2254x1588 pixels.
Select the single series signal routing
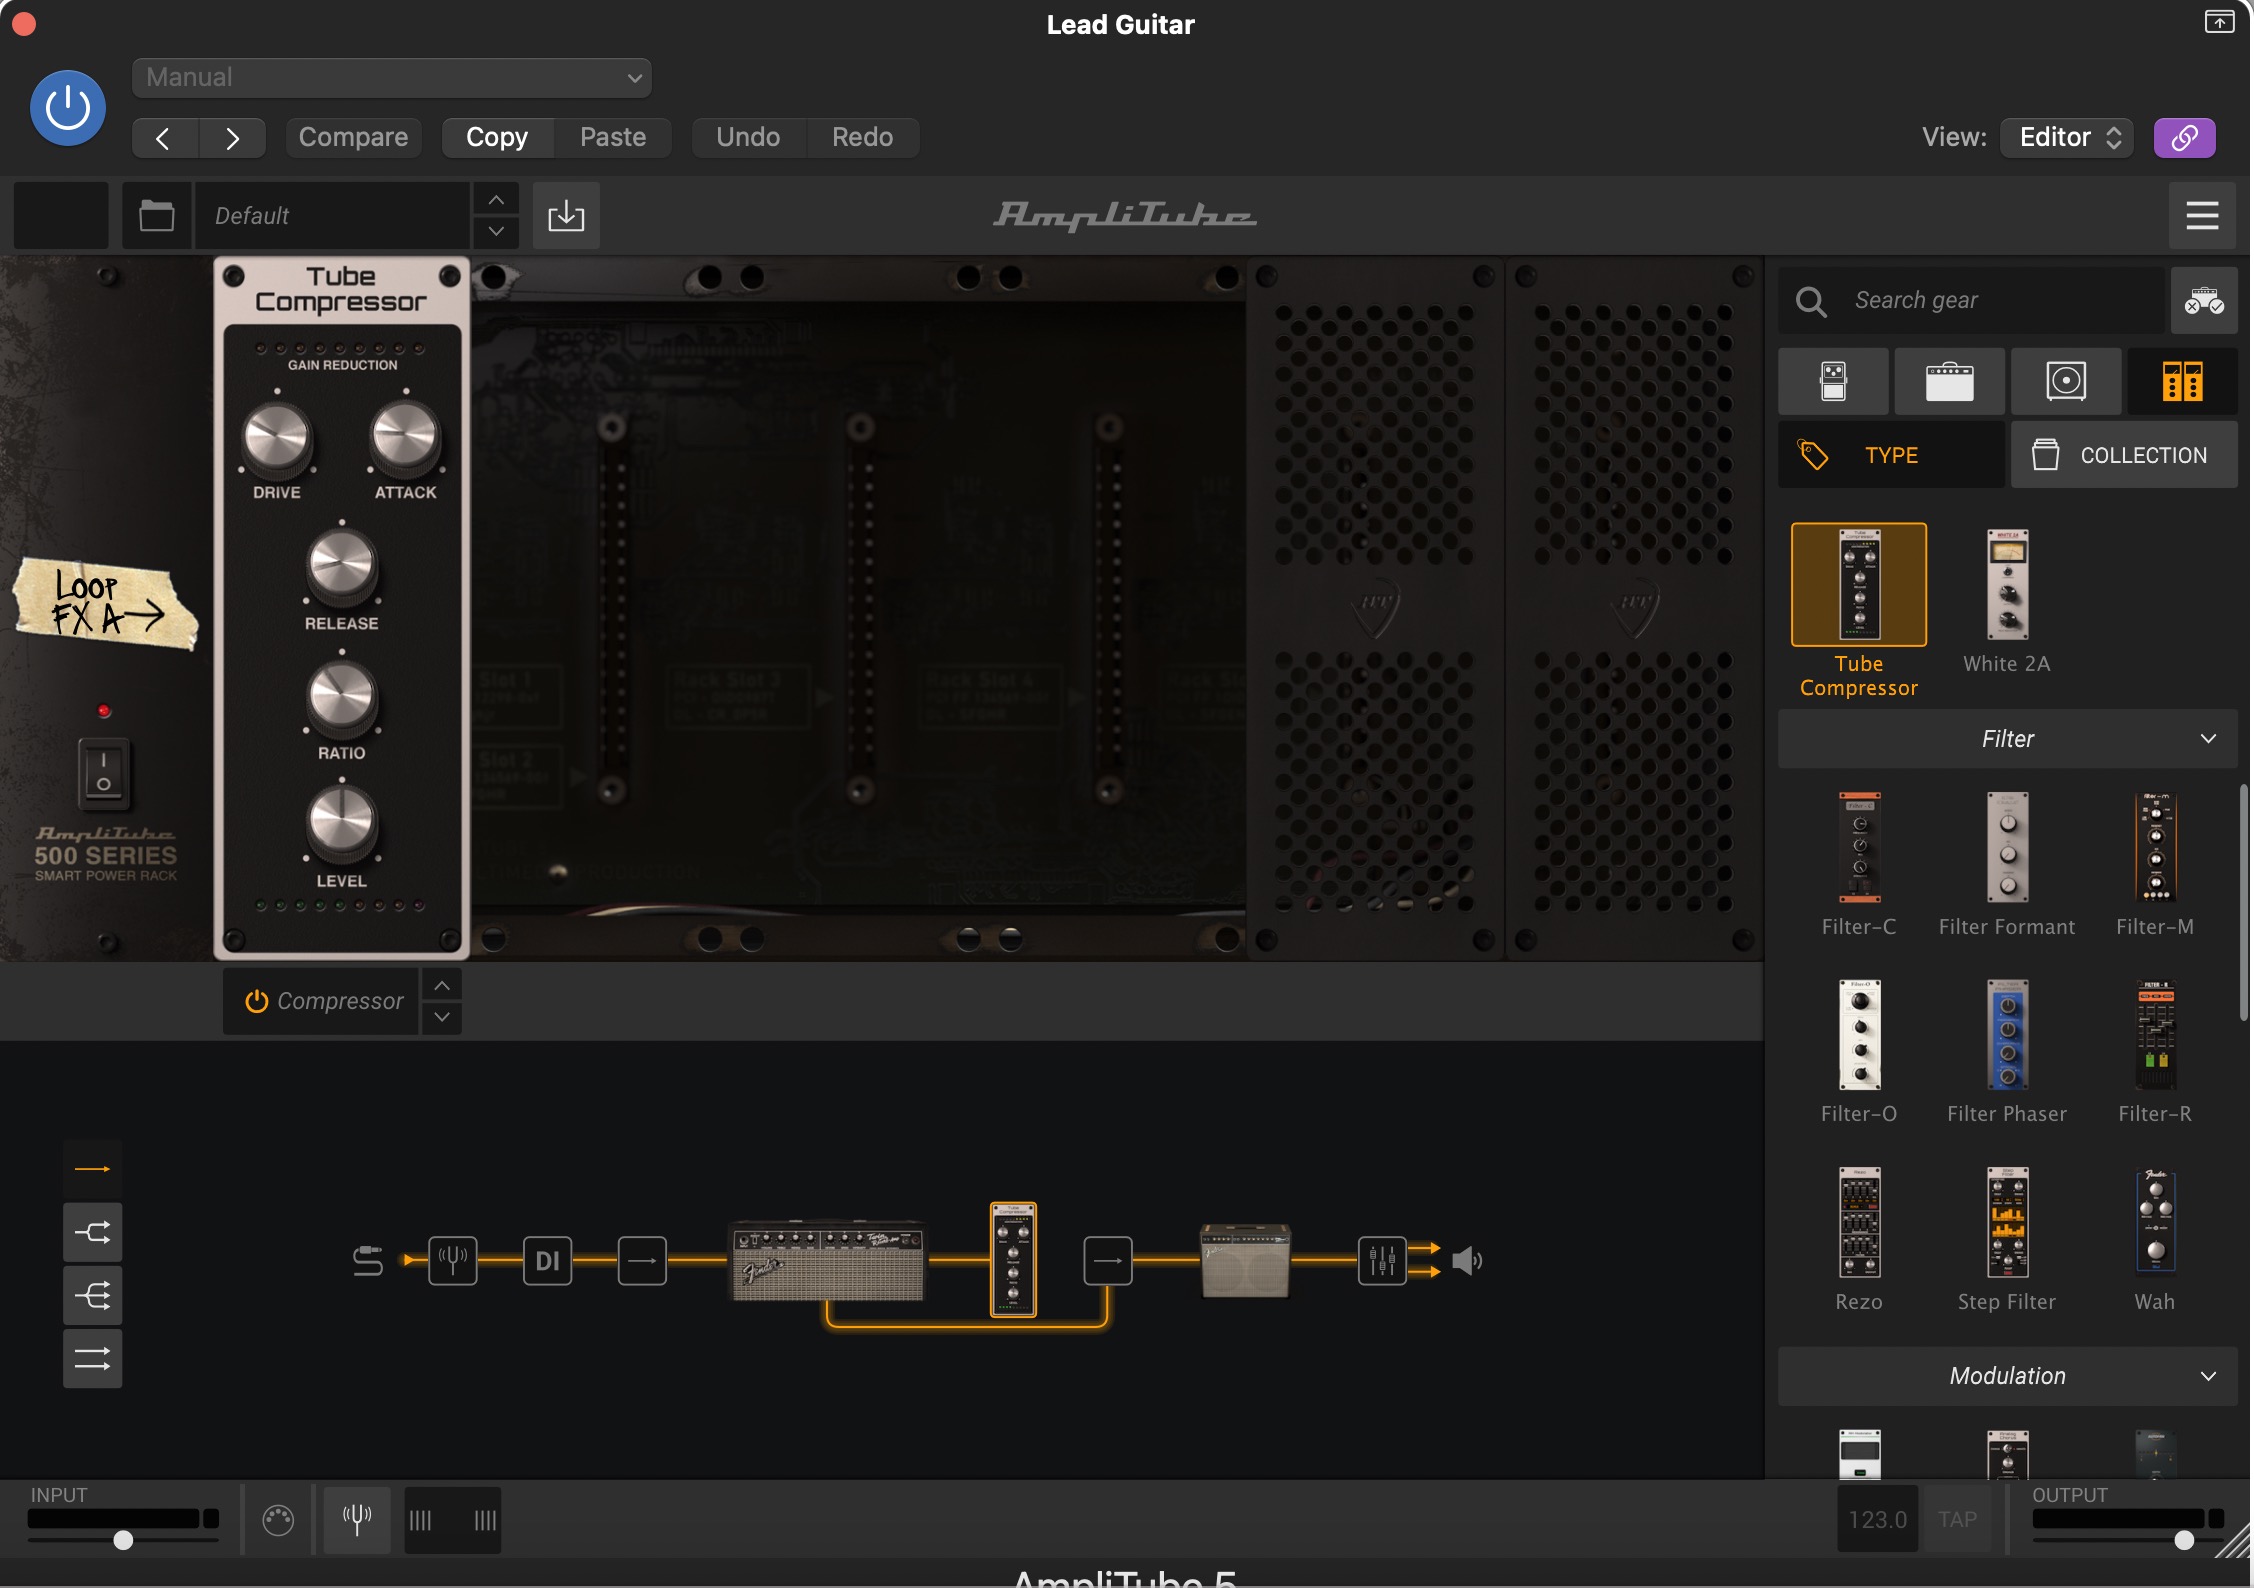pyautogui.click(x=92, y=1169)
